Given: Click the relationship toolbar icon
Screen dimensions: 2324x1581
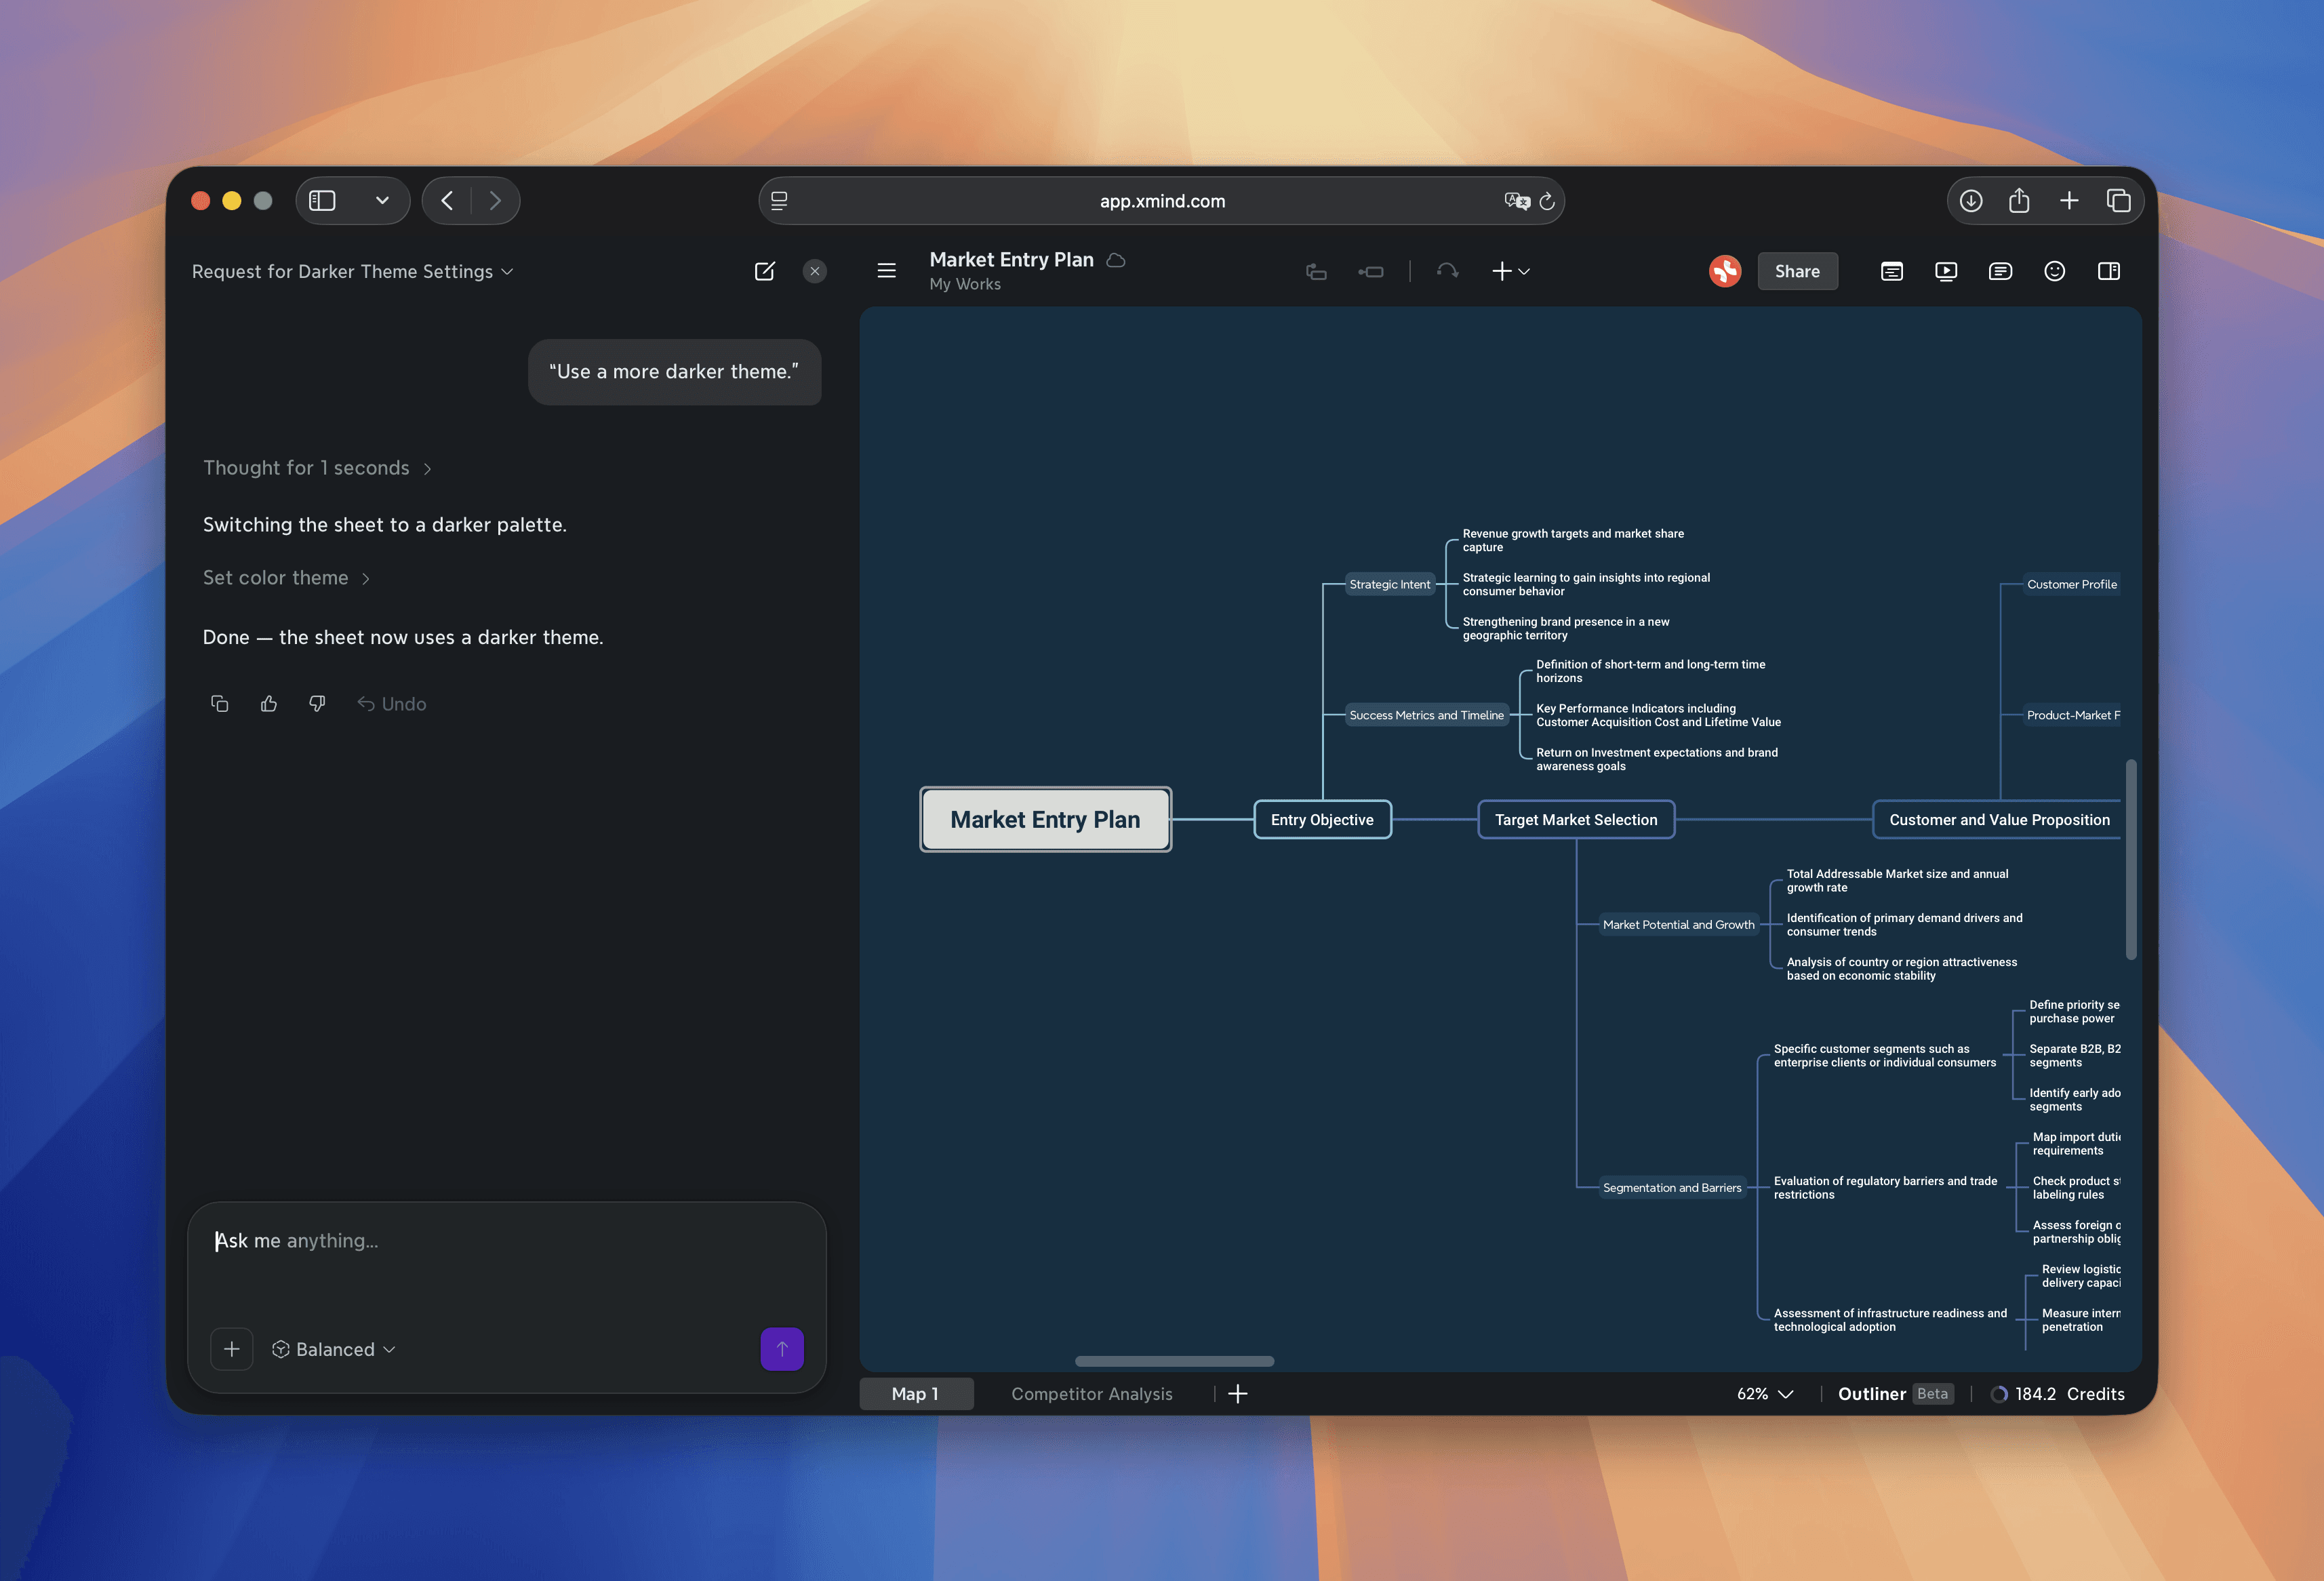Looking at the screenshot, I should 1447,271.
